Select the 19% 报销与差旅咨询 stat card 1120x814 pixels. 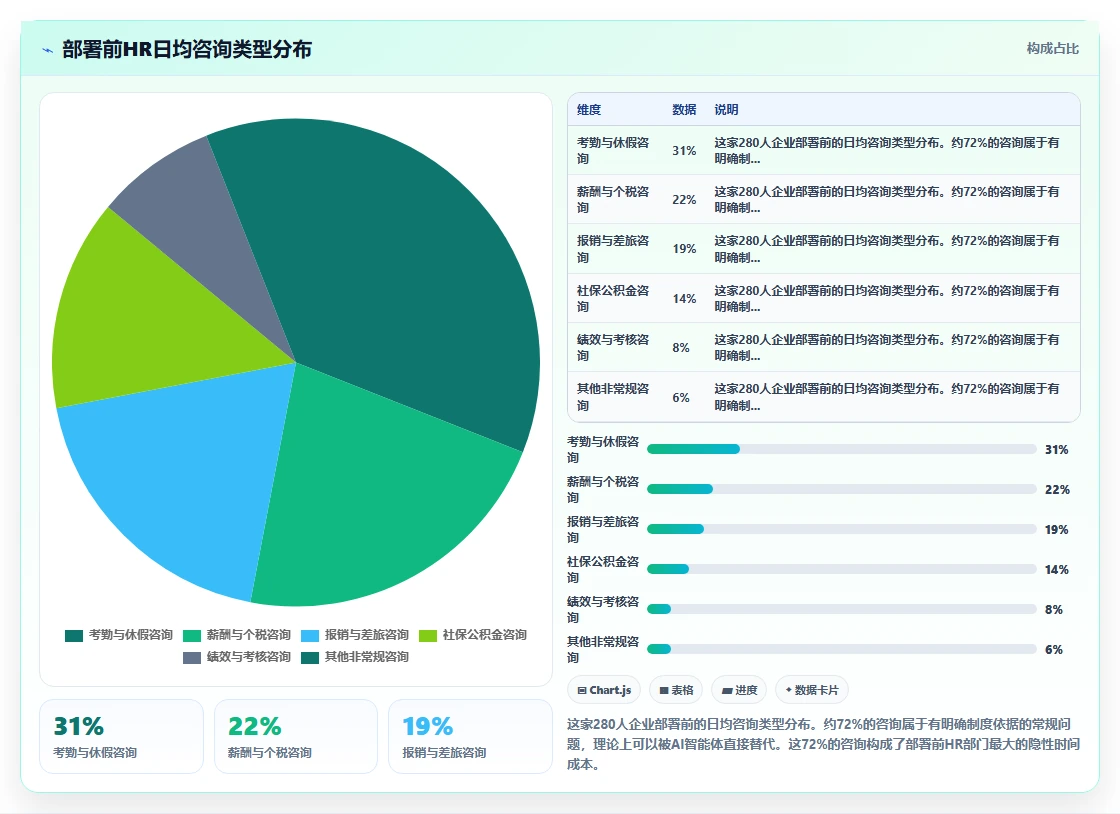click(x=470, y=736)
